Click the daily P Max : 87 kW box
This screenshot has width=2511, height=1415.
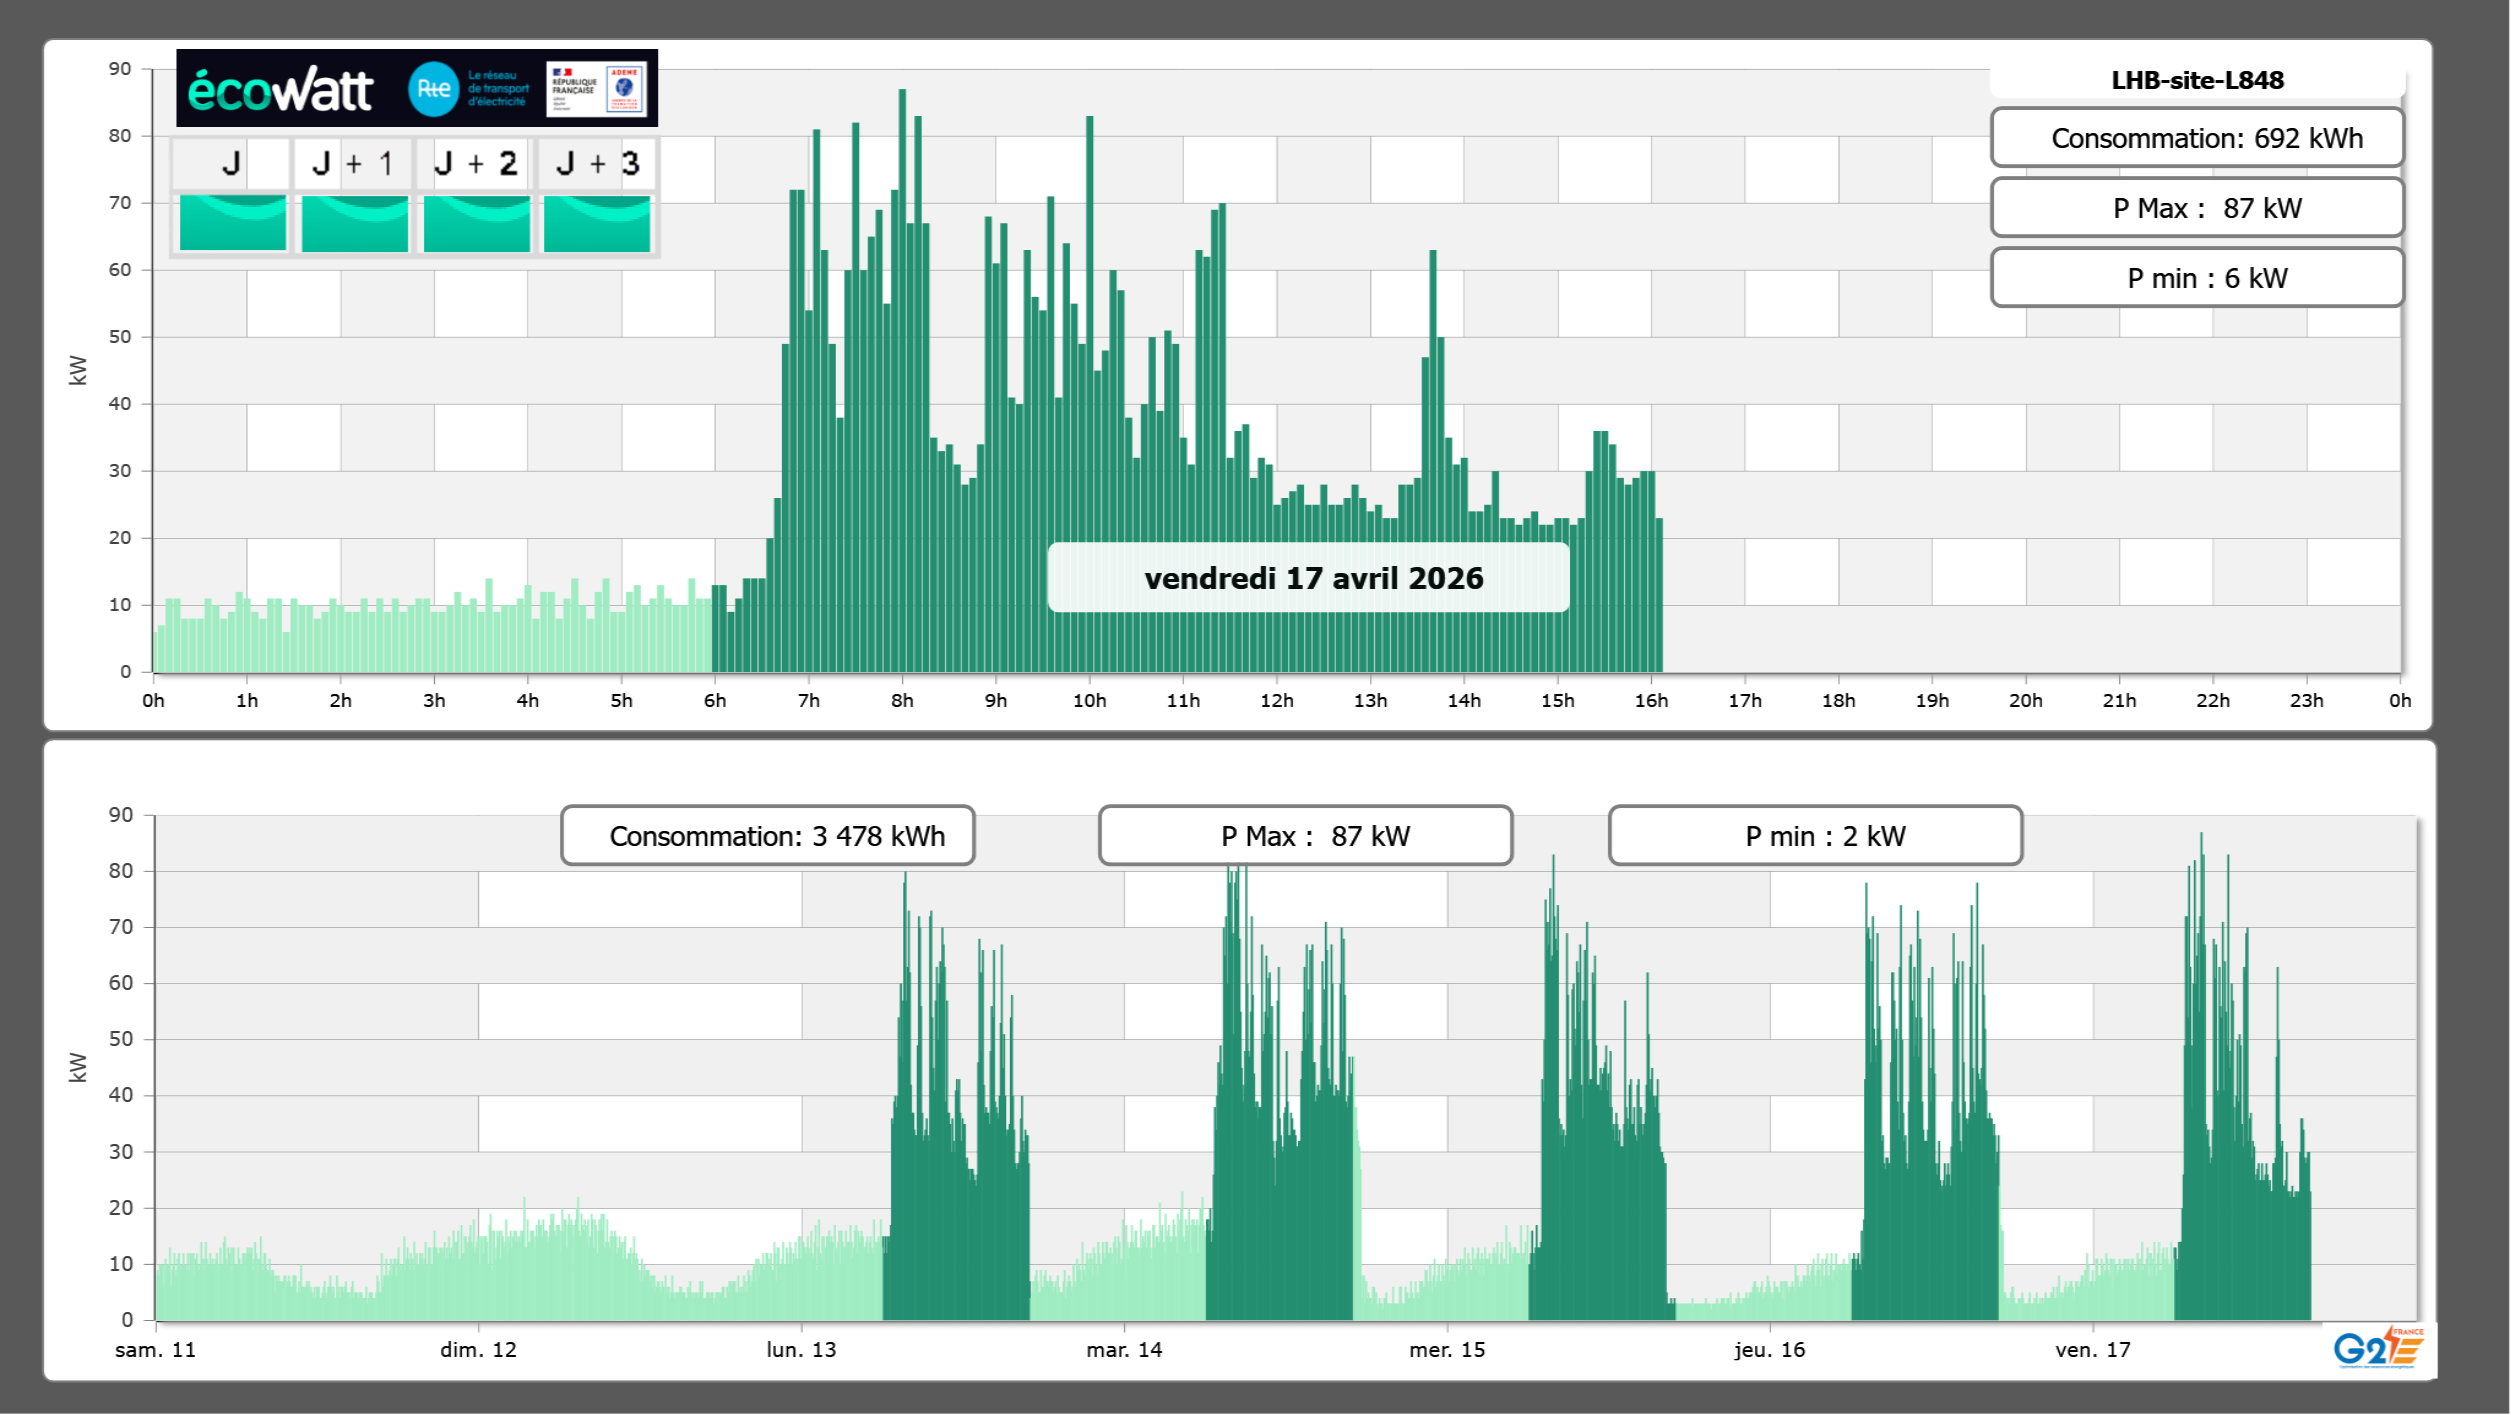[2197, 208]
